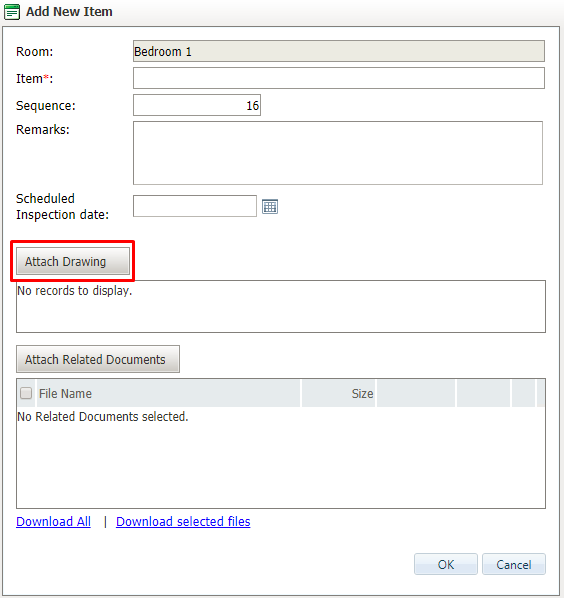This screenshot has height=598, width=564.
Task: Click Attach Related Documents button
Action: tap(98, 359)
